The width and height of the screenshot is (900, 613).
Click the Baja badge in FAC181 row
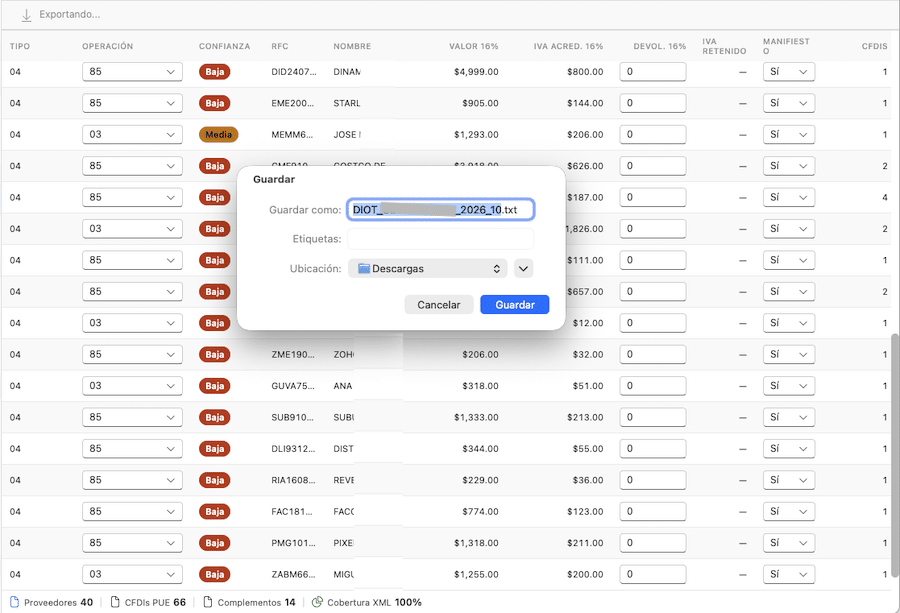tap(215, 511)
